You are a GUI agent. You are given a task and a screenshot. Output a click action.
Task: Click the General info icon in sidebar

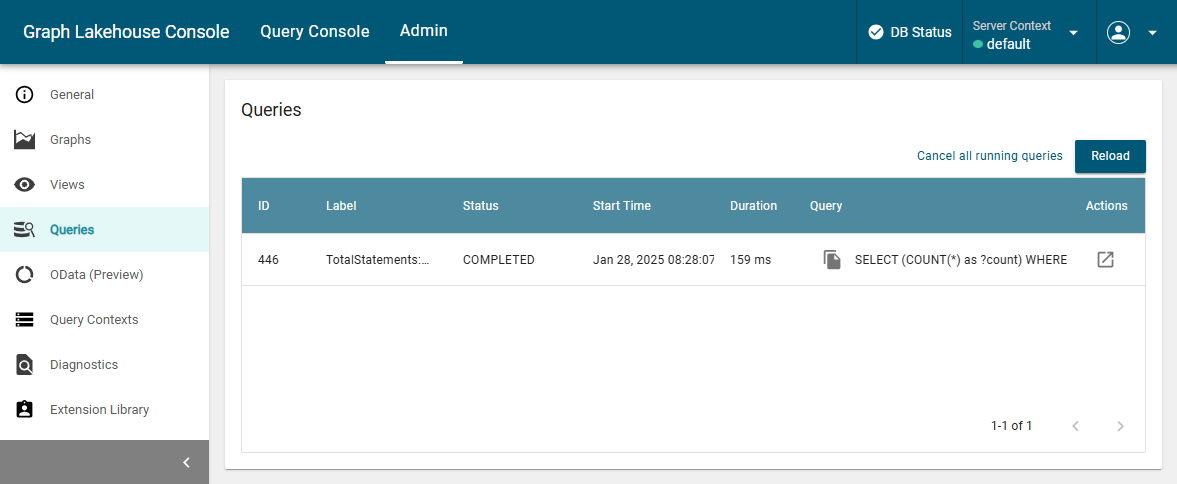pyautogui.click(x=25, y=95)
